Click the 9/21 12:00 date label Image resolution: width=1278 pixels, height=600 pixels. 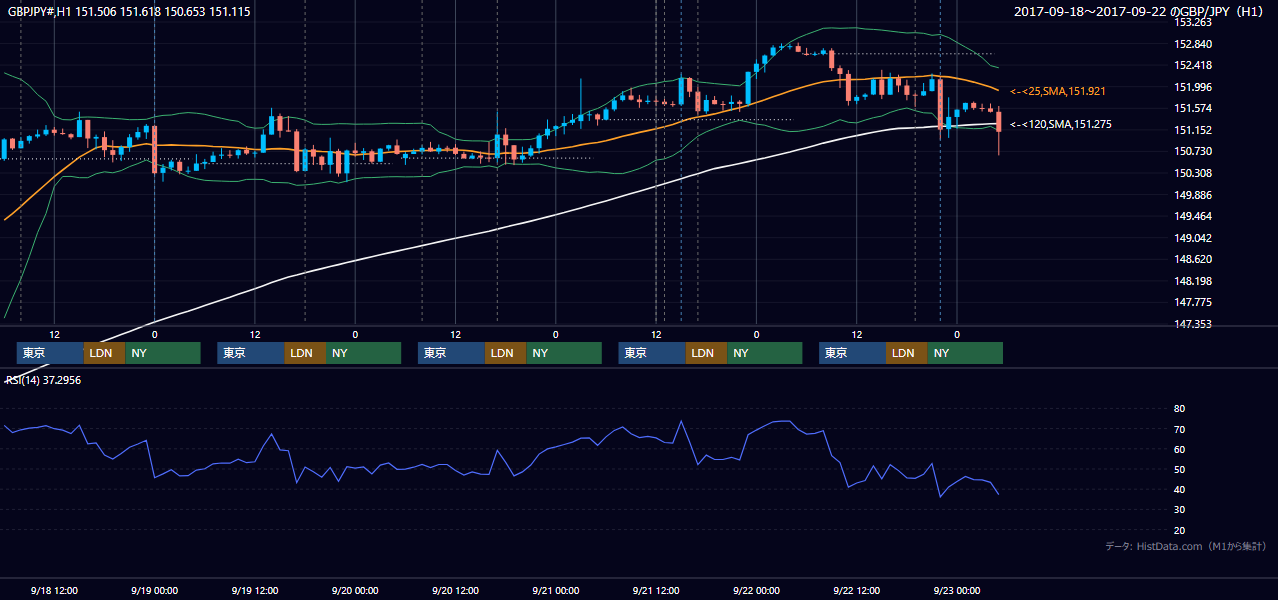click(x=656, y=591)
